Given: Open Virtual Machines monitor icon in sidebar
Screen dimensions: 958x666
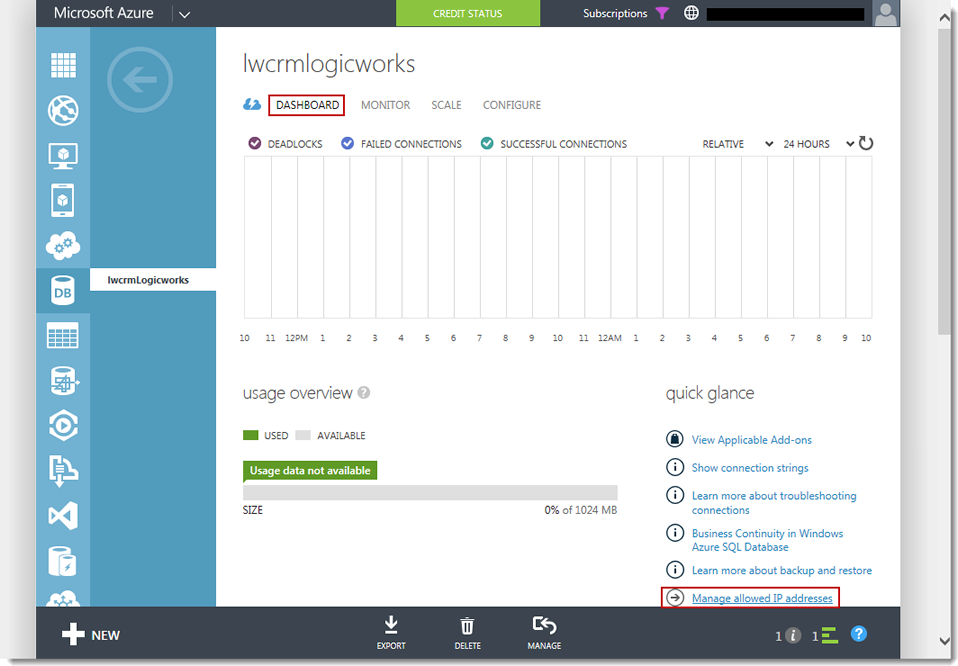Looking at the screenshot, I should [x=63, y=156].
